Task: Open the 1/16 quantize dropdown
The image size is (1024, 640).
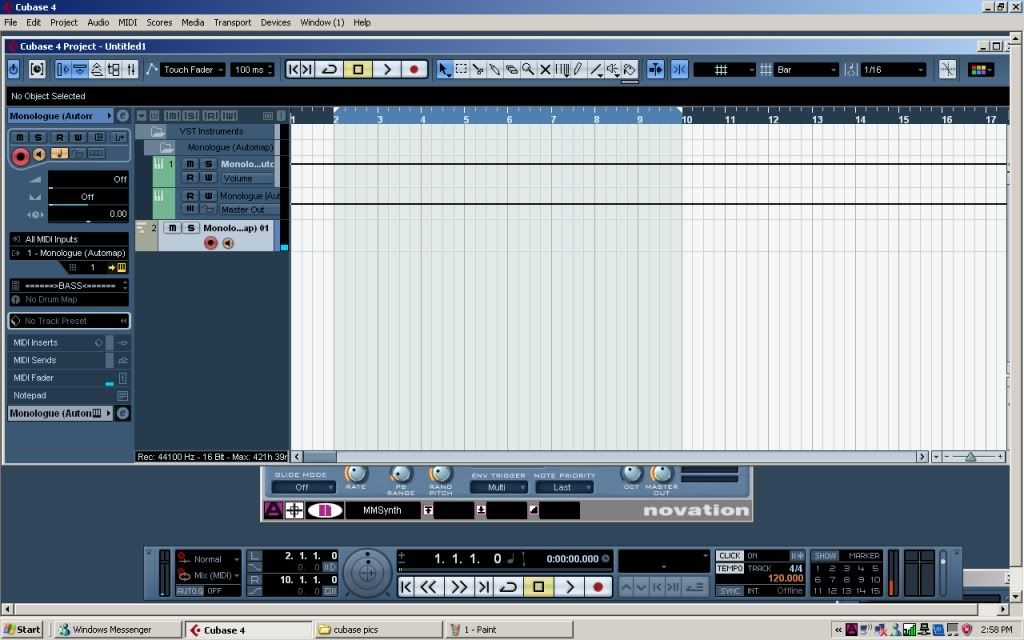Action: 893,69
